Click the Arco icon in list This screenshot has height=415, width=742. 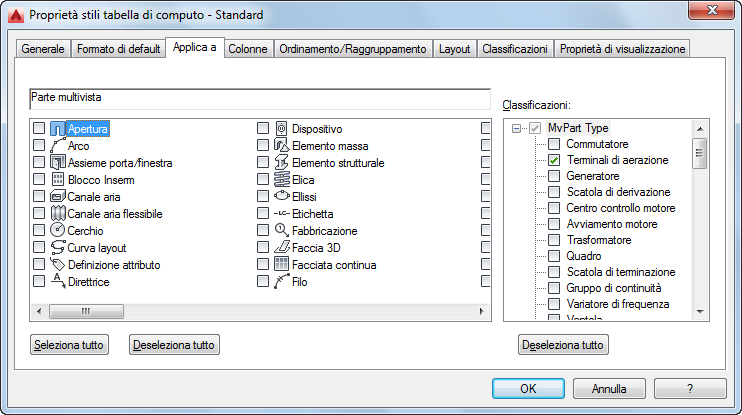(57, 146)
